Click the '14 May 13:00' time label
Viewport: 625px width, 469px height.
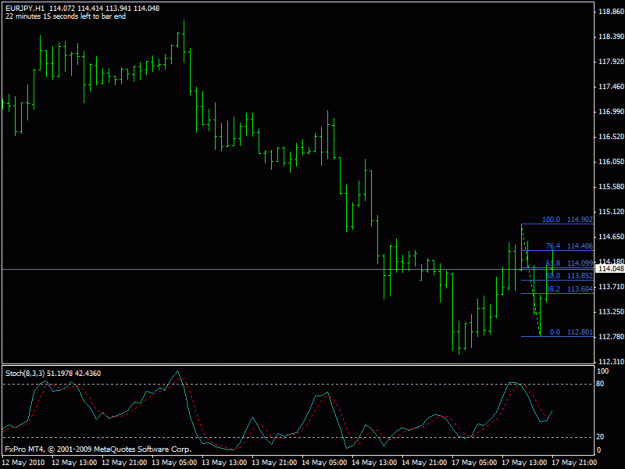(374, 463)
